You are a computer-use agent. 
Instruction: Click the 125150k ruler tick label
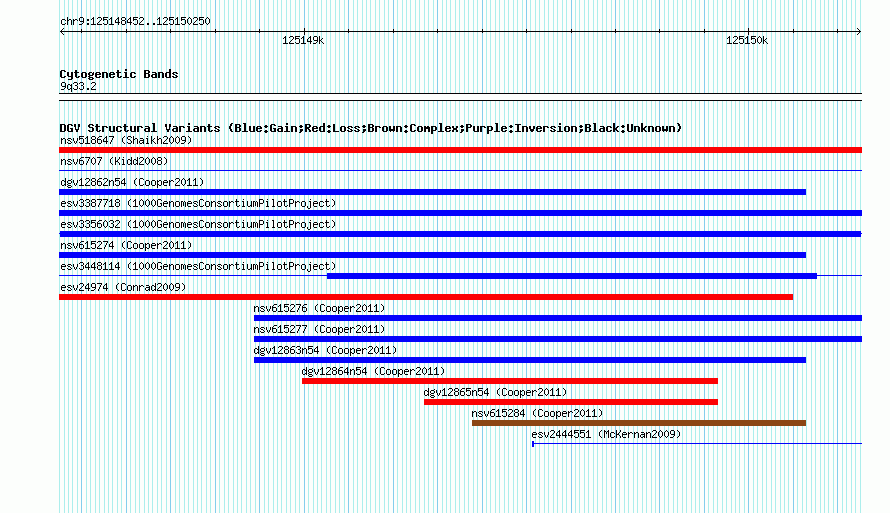click(747, 40)
